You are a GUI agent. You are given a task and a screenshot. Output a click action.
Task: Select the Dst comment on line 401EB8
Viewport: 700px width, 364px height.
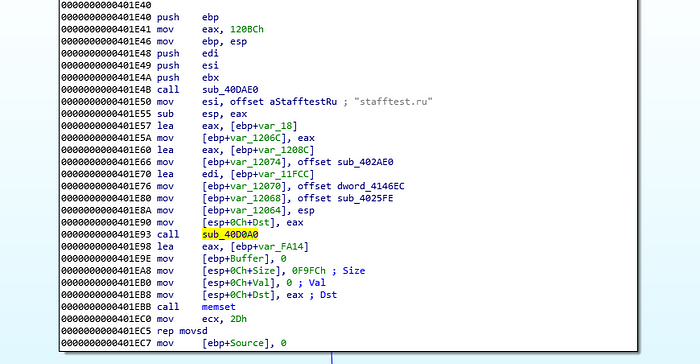(329, 295)
